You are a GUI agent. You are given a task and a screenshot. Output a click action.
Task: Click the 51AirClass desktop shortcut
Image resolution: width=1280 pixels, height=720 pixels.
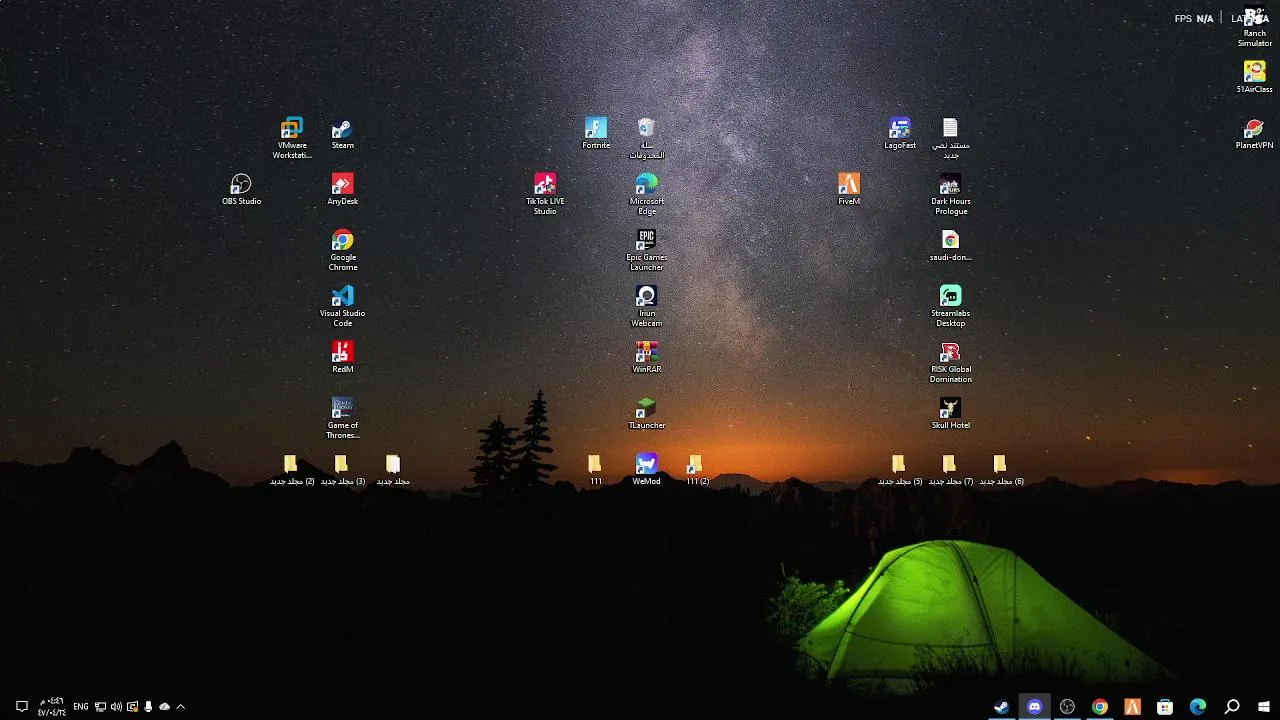1254,78
